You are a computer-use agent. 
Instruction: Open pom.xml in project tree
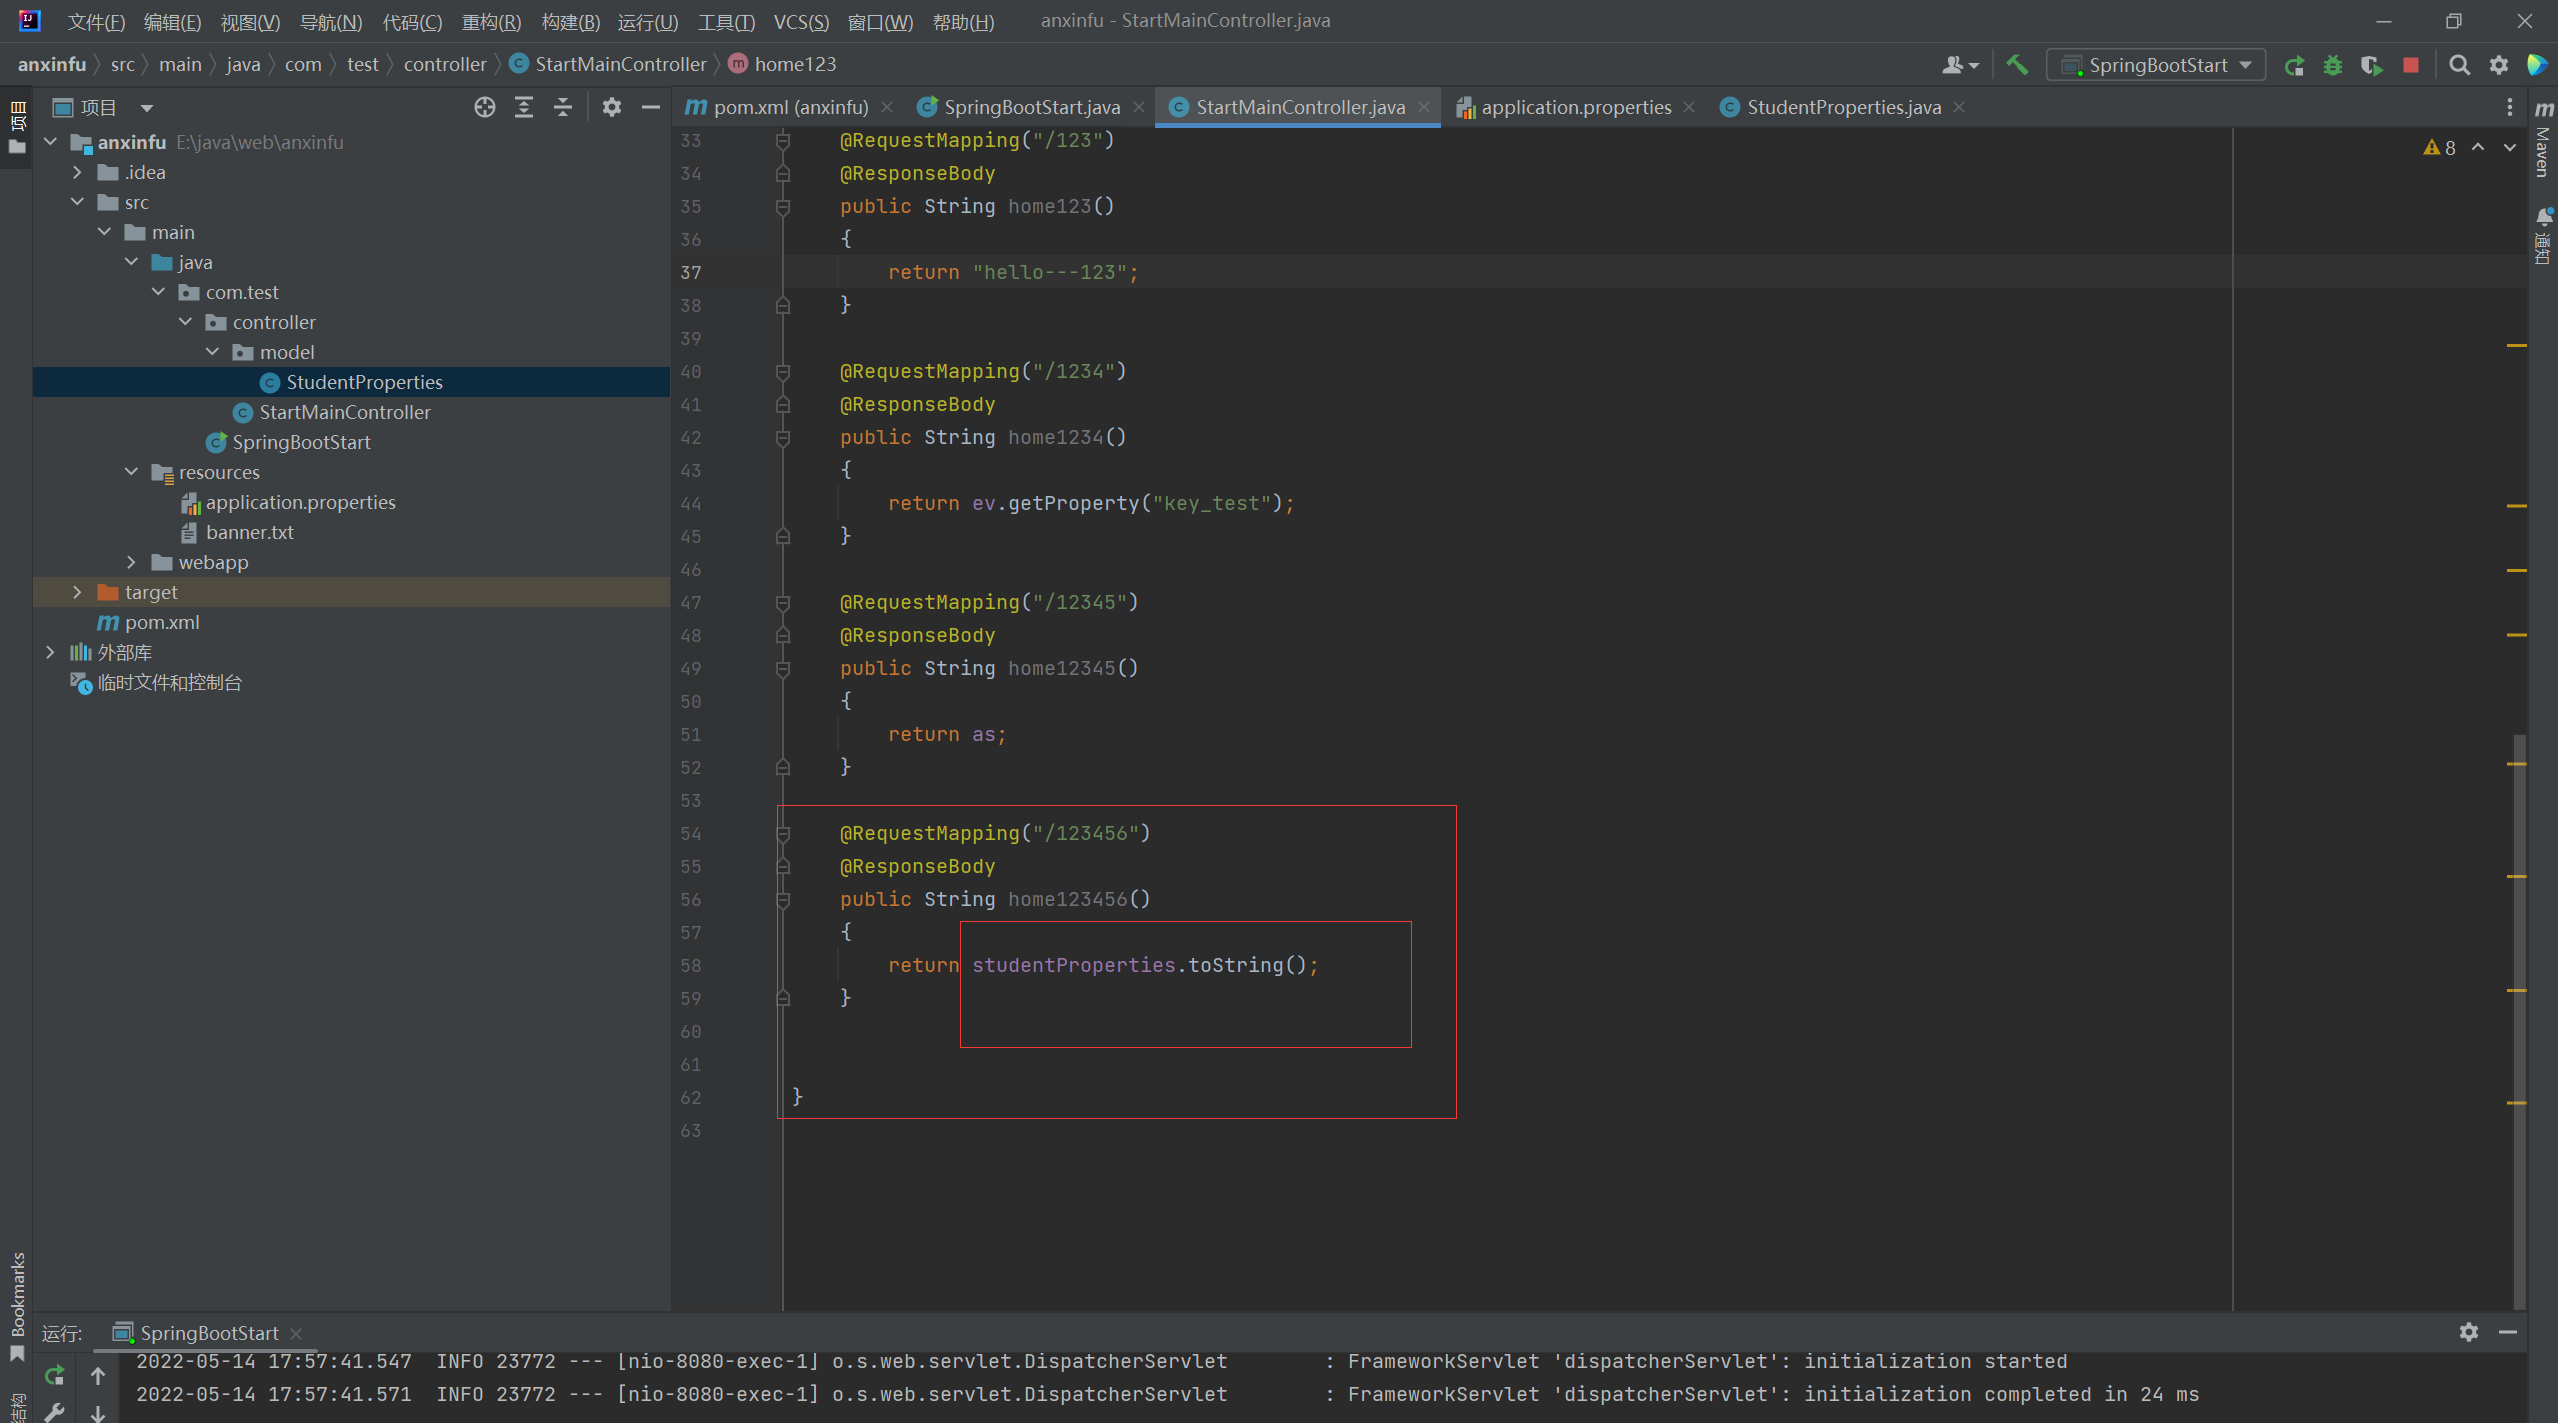click(x=161, y=622)
